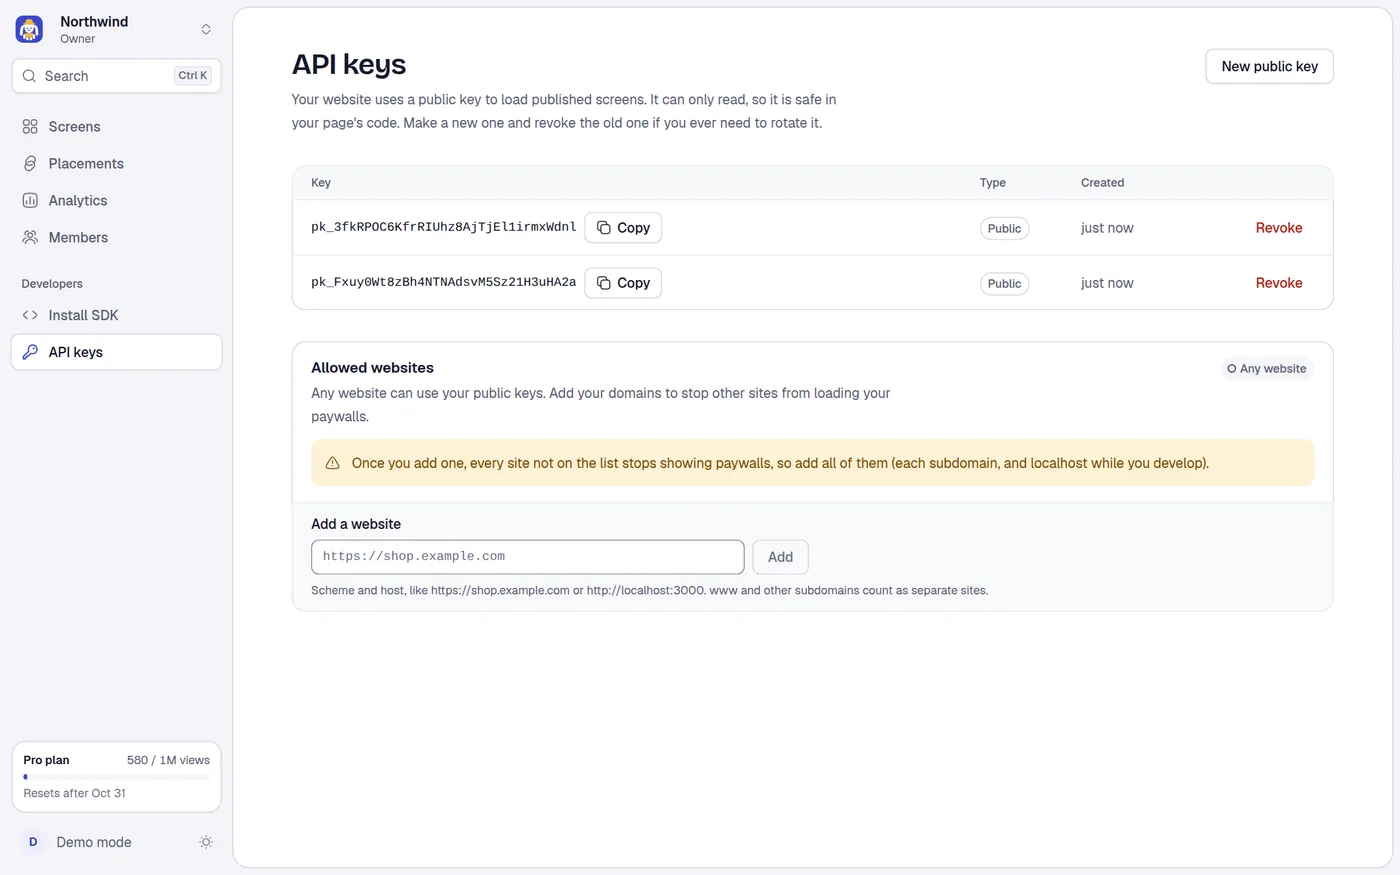
Task: Open the Members page
Action: click(116, 238)
